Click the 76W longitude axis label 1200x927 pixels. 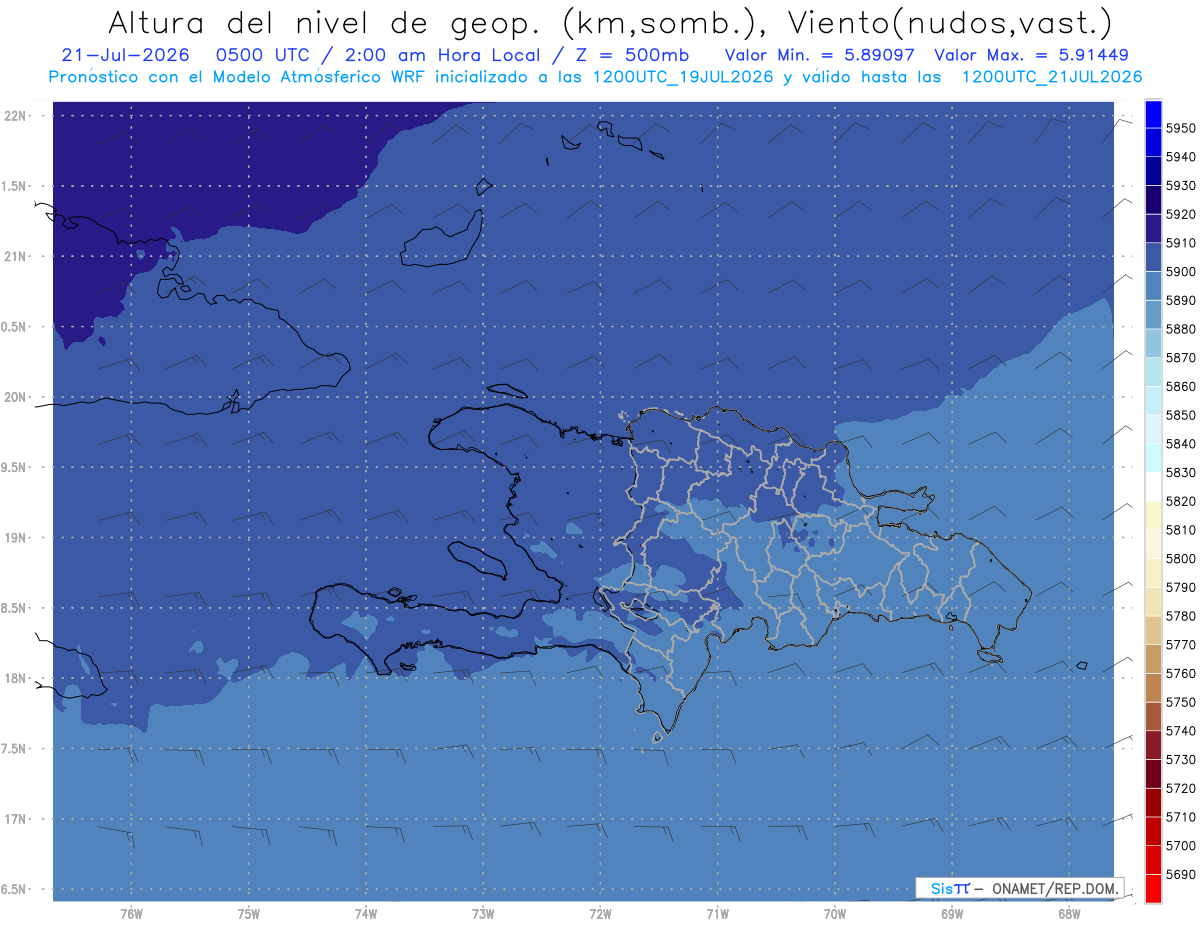point(131,914)
